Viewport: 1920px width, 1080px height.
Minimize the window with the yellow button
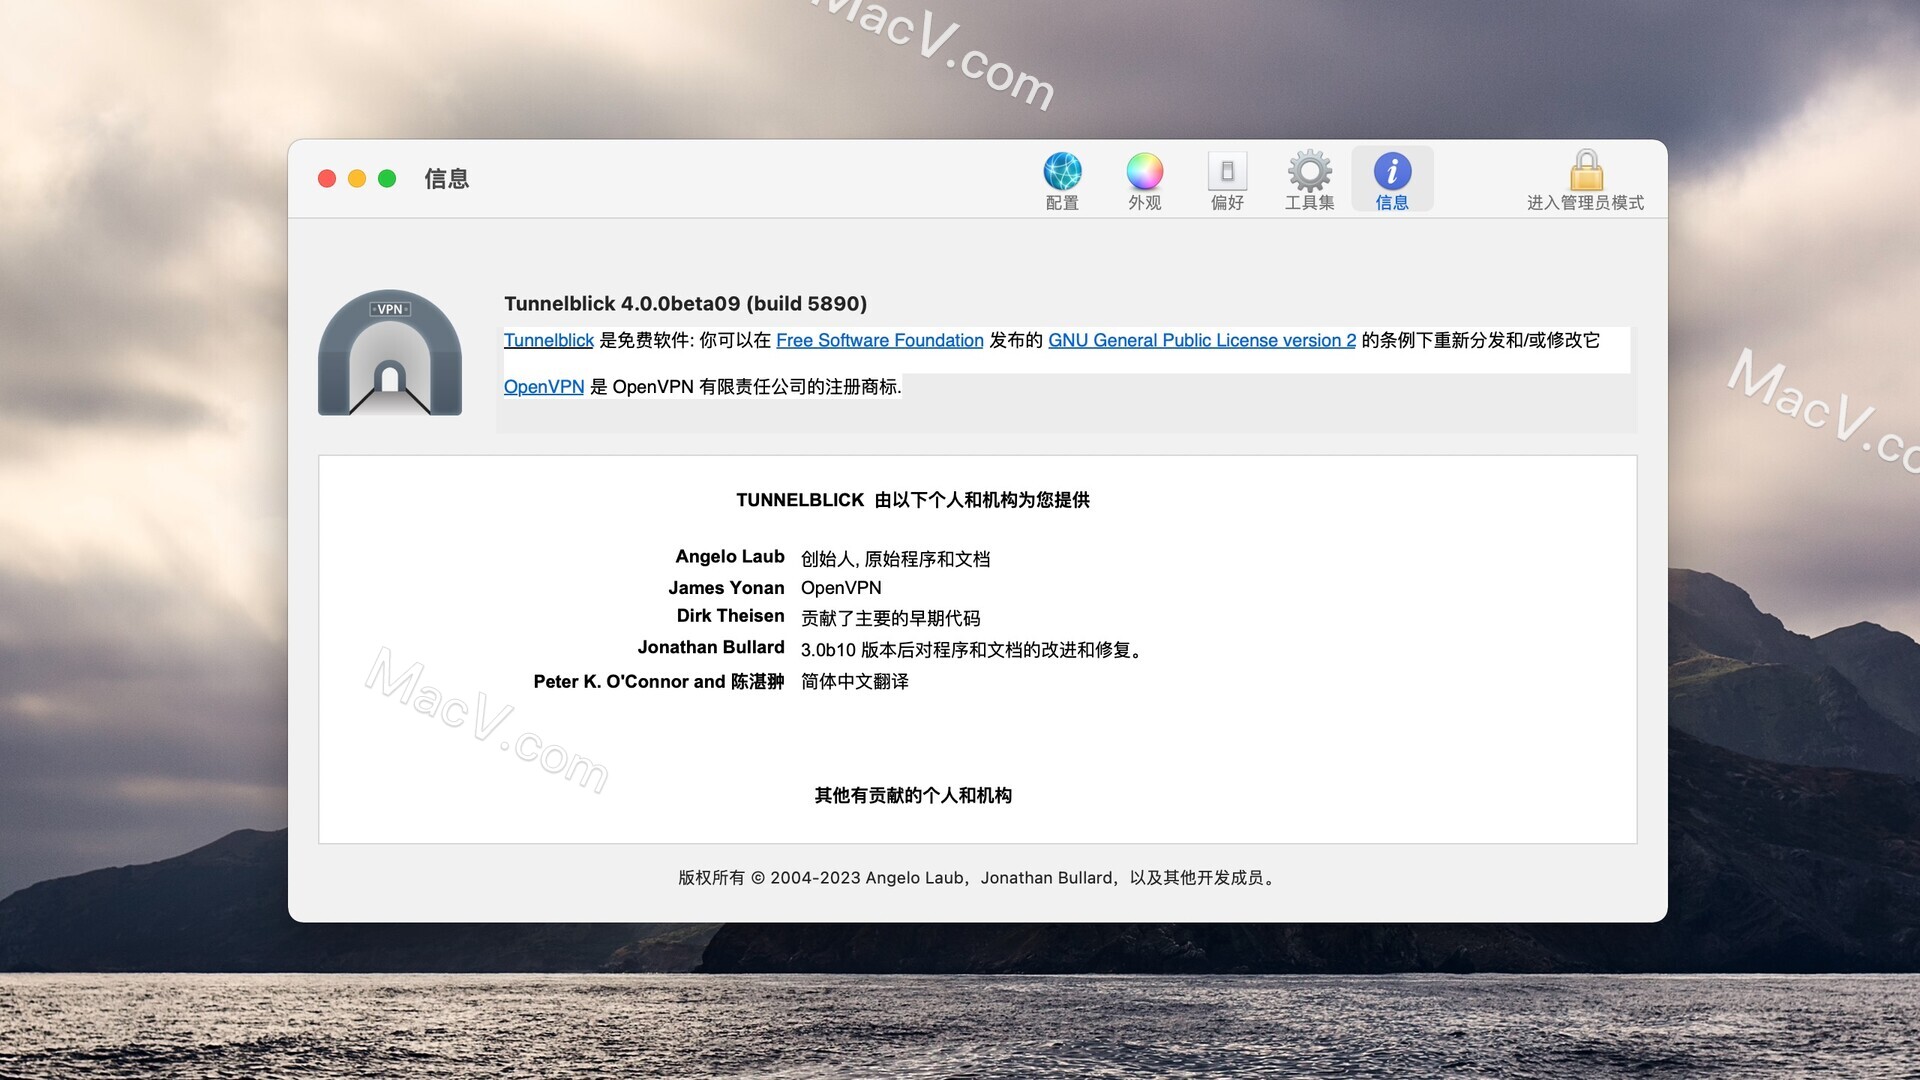click(x=357, y=179)
